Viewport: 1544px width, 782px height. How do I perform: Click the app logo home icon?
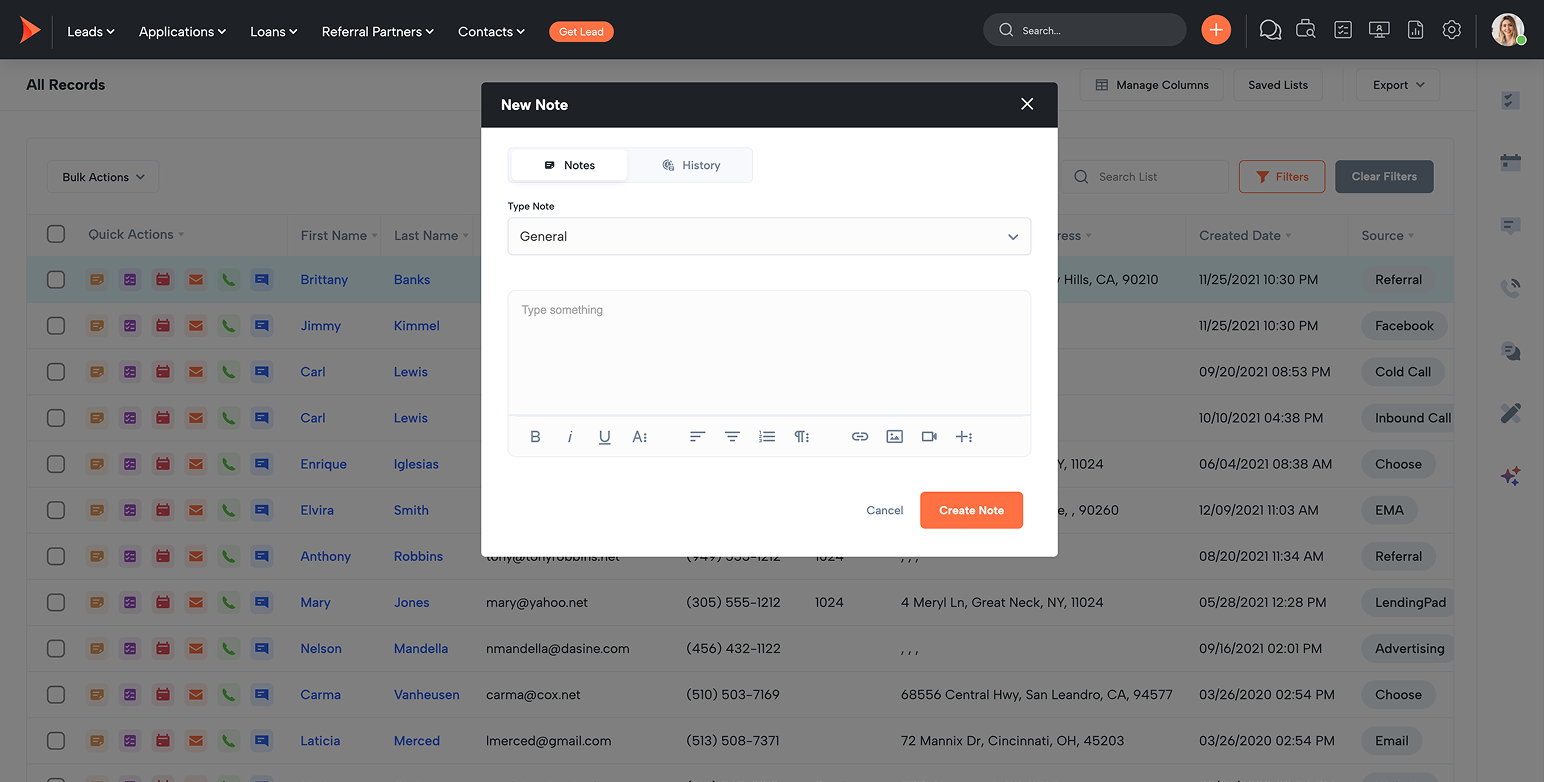tap(30, 31)
